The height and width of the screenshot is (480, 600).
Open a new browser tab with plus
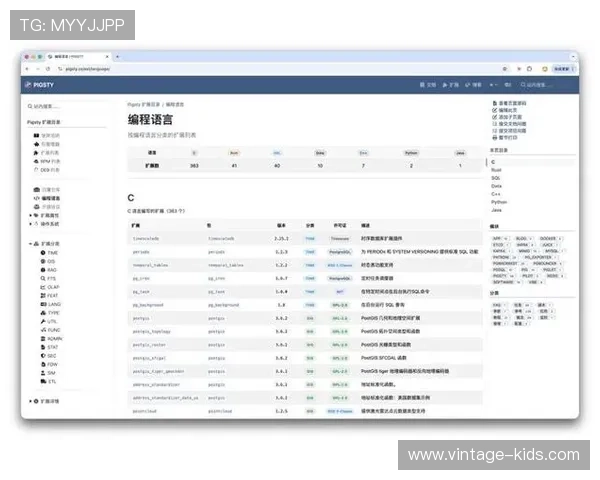click(x=117, y=57)
